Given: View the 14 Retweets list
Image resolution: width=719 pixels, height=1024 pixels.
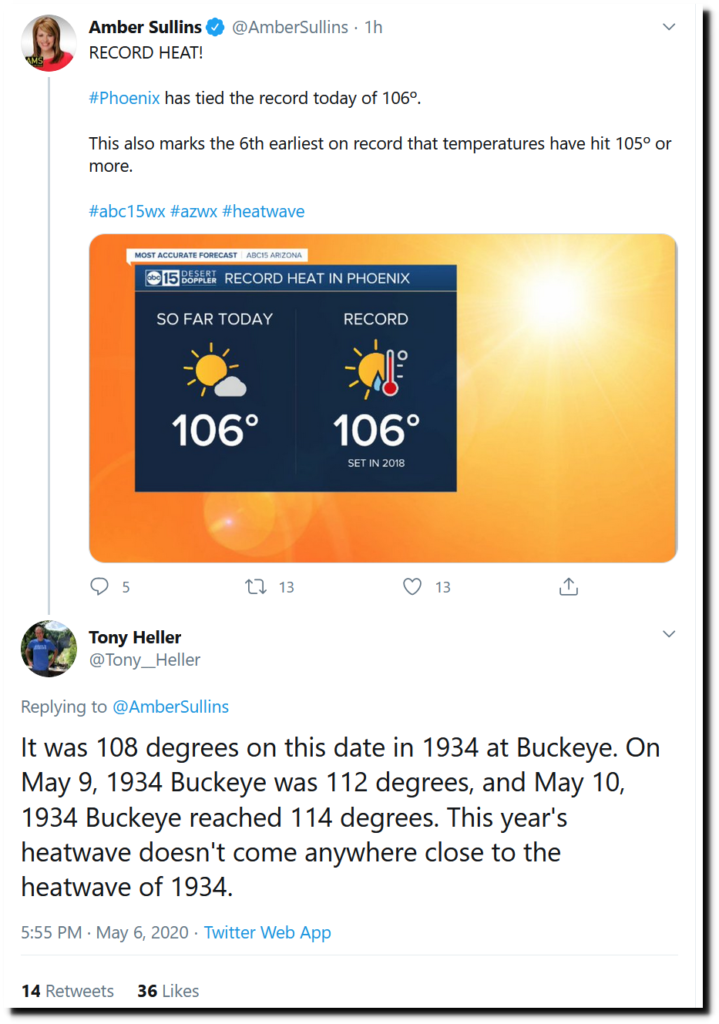Looking at the screenshot, I should click(x=67, y=991).
